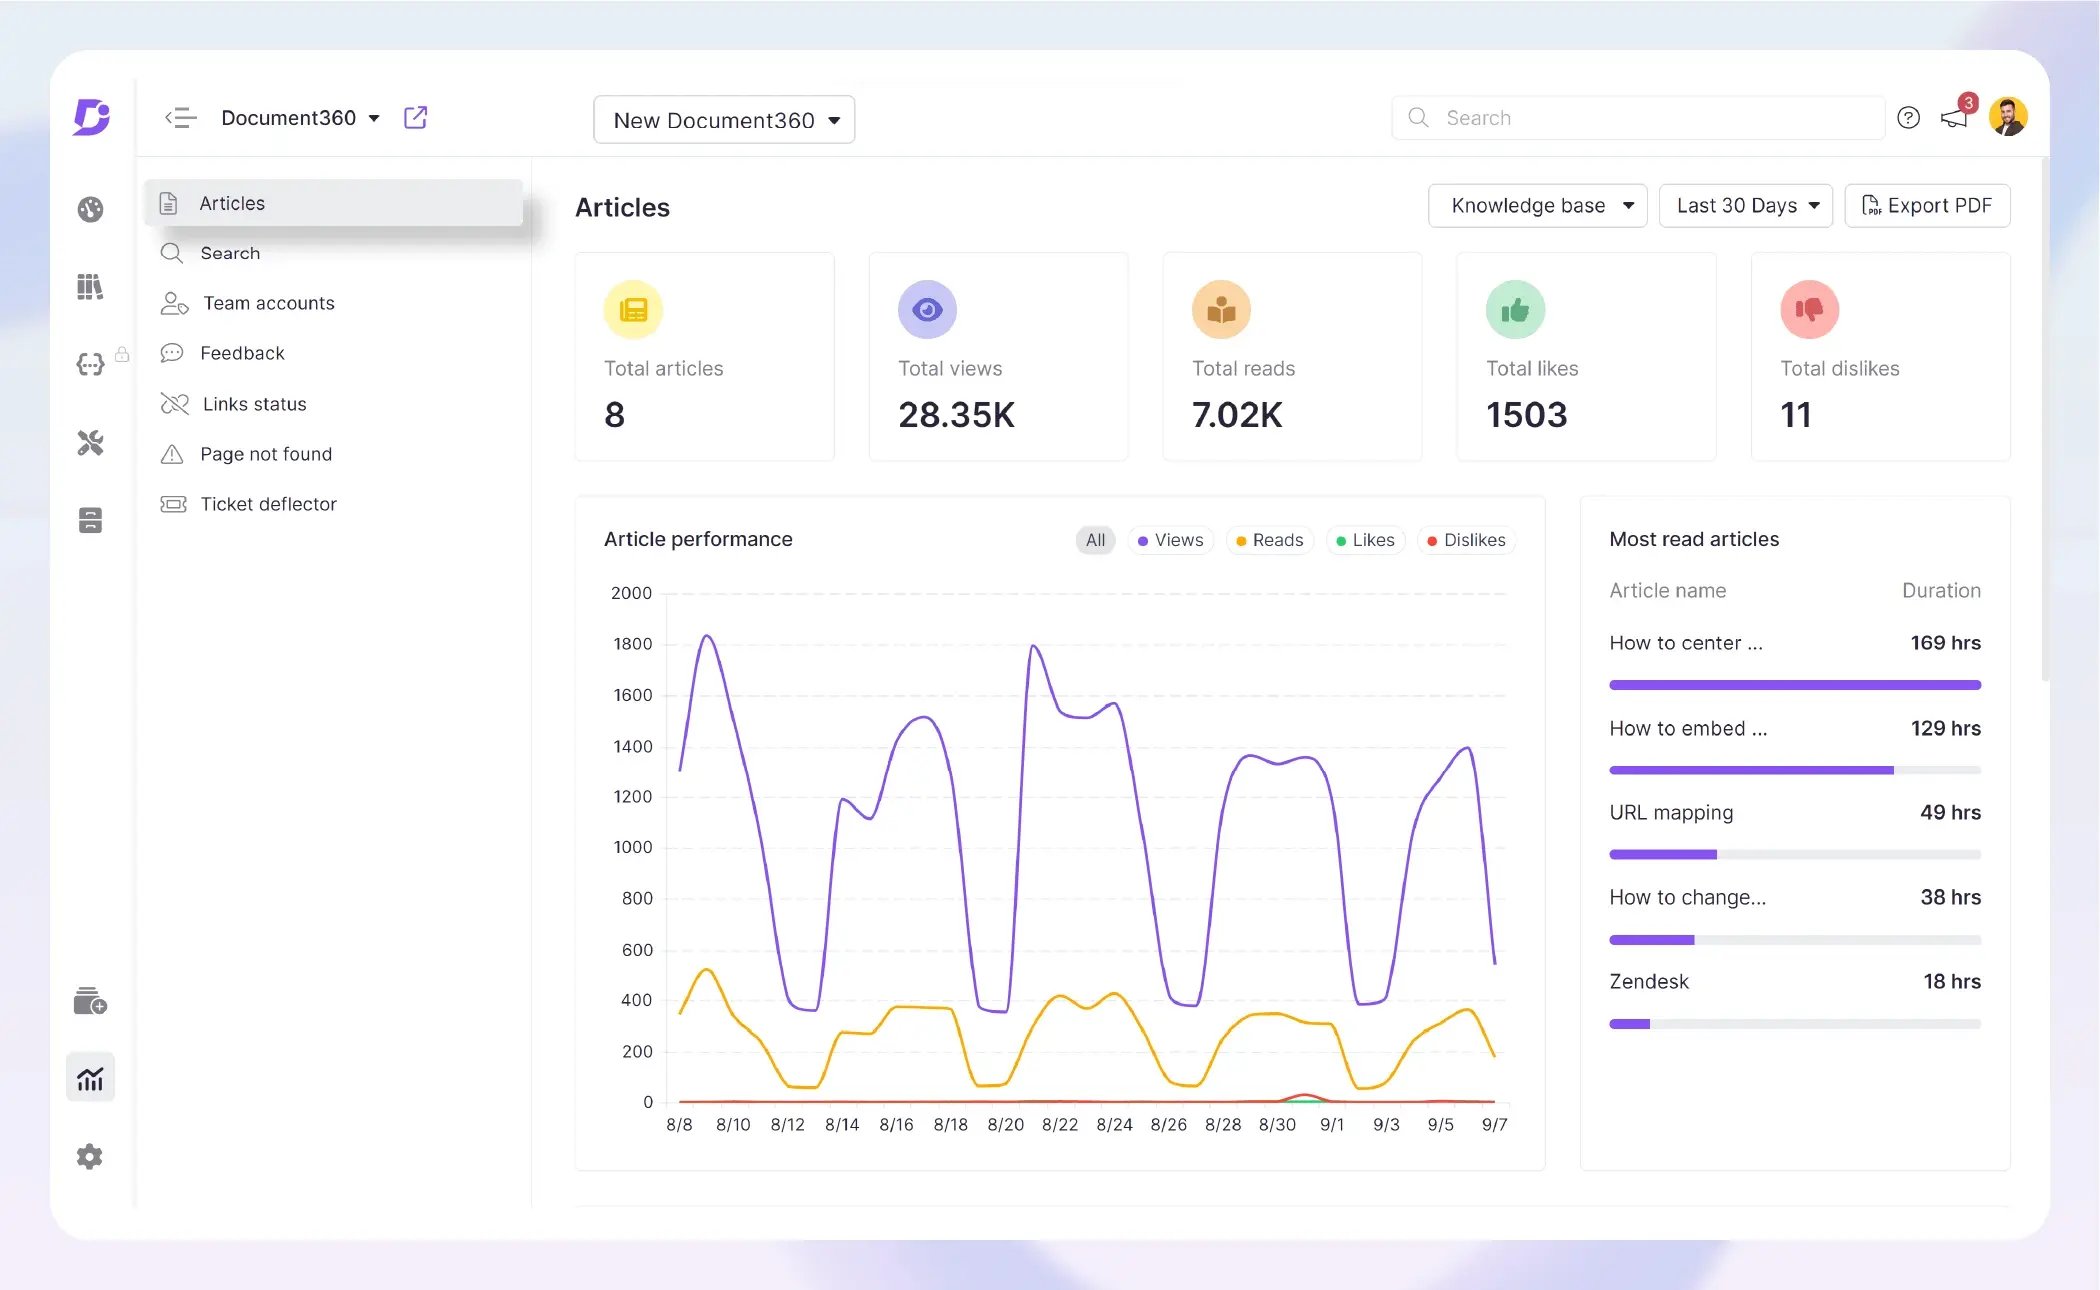Open Page not found analytics

(x=266, y=452)
